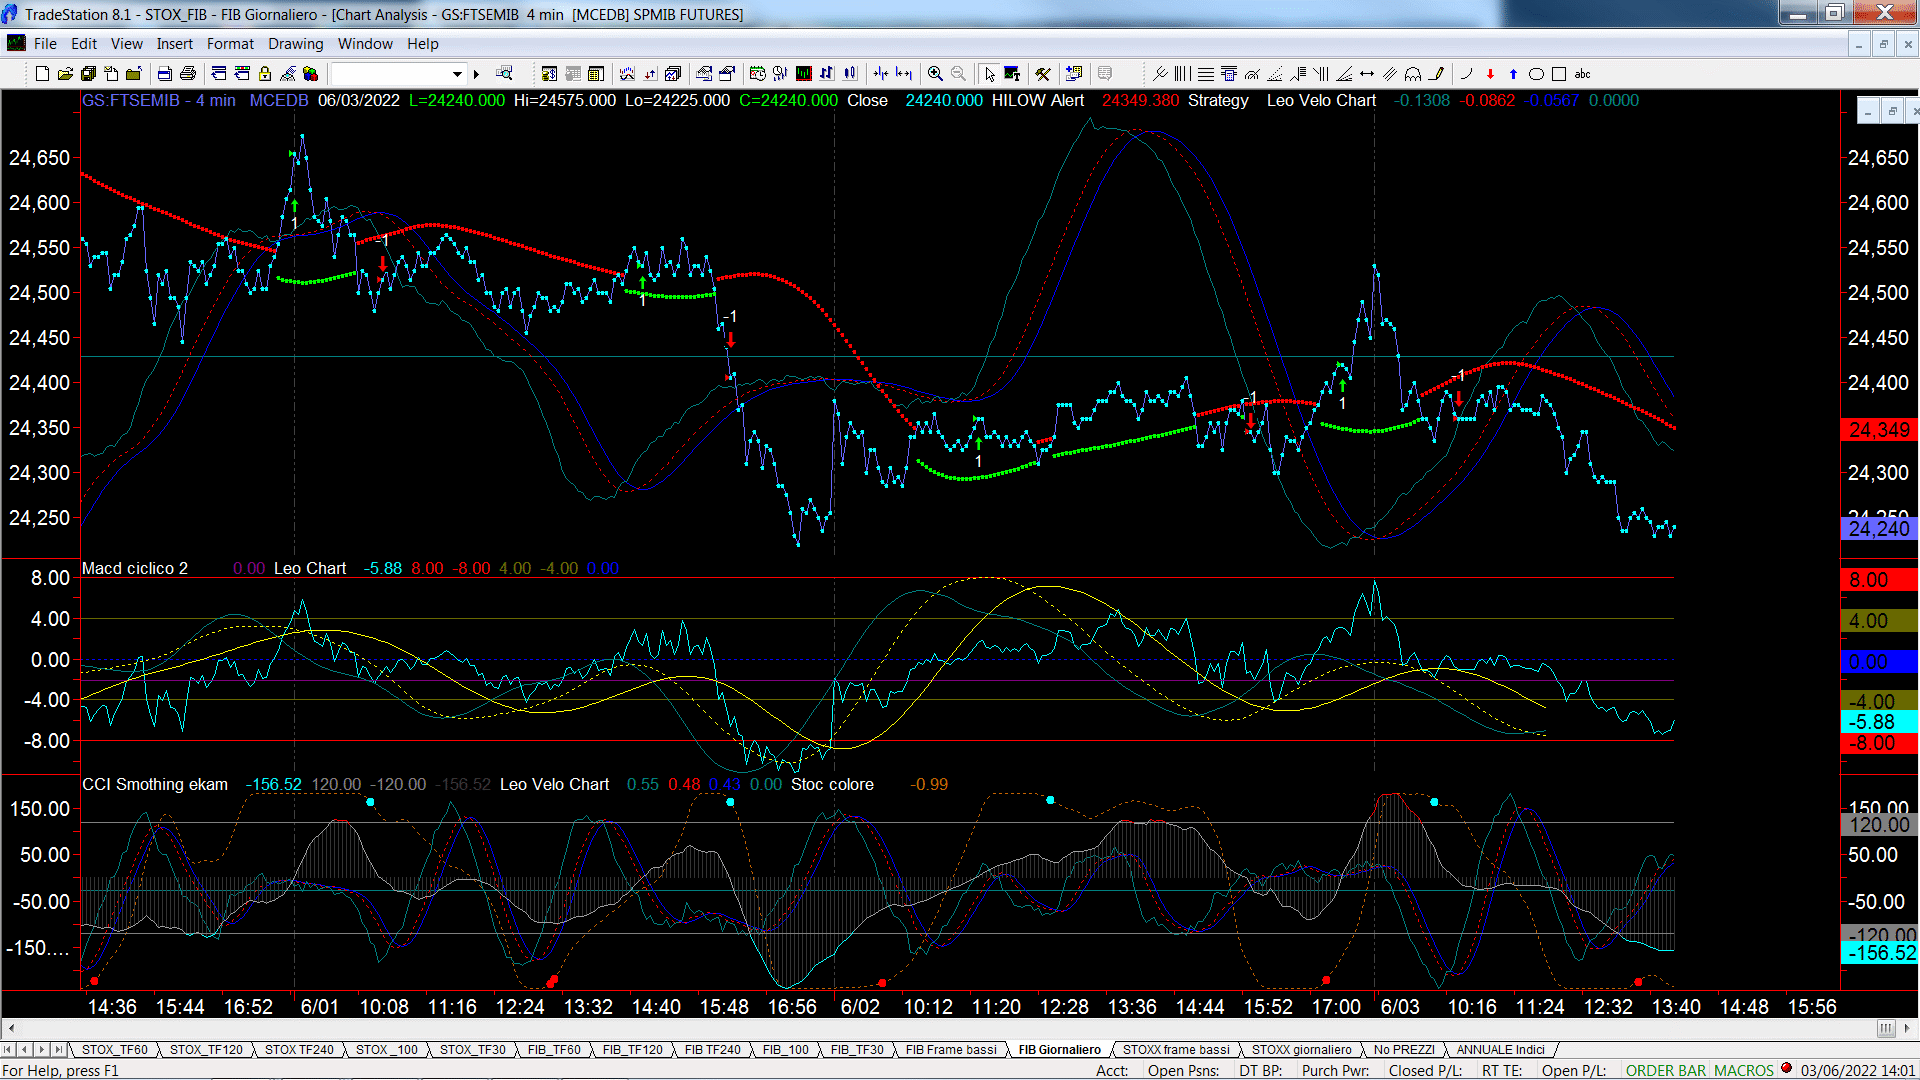This screenshot has height=1080, width=1920.
Task: Select the blue up arrow drawing tool
Action: click(1513, 74)
